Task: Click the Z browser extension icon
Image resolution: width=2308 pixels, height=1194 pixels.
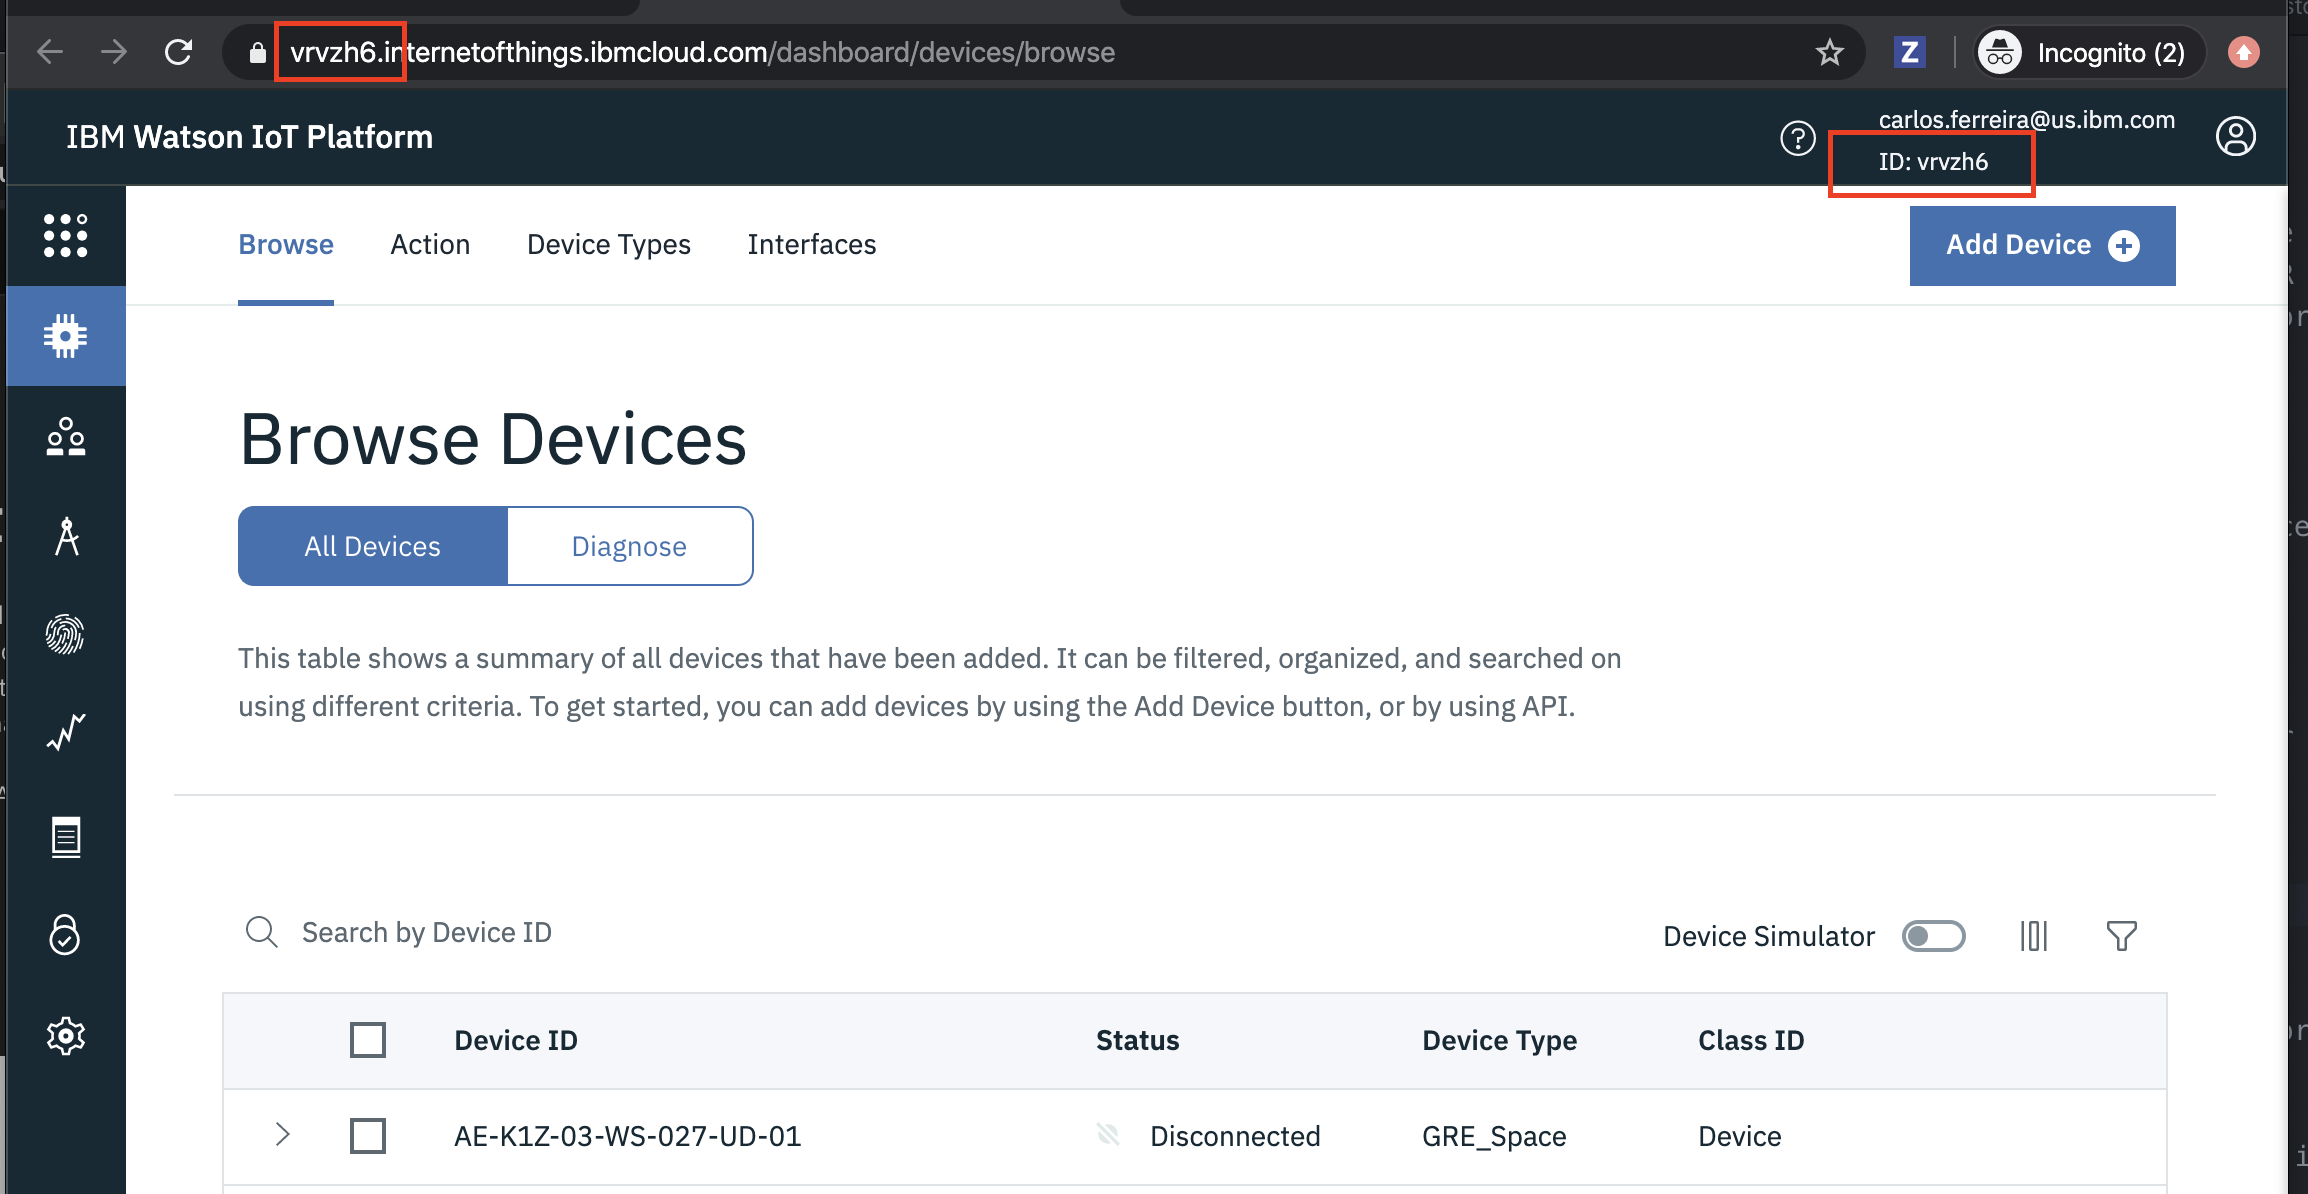Action: coord(1909,52)
